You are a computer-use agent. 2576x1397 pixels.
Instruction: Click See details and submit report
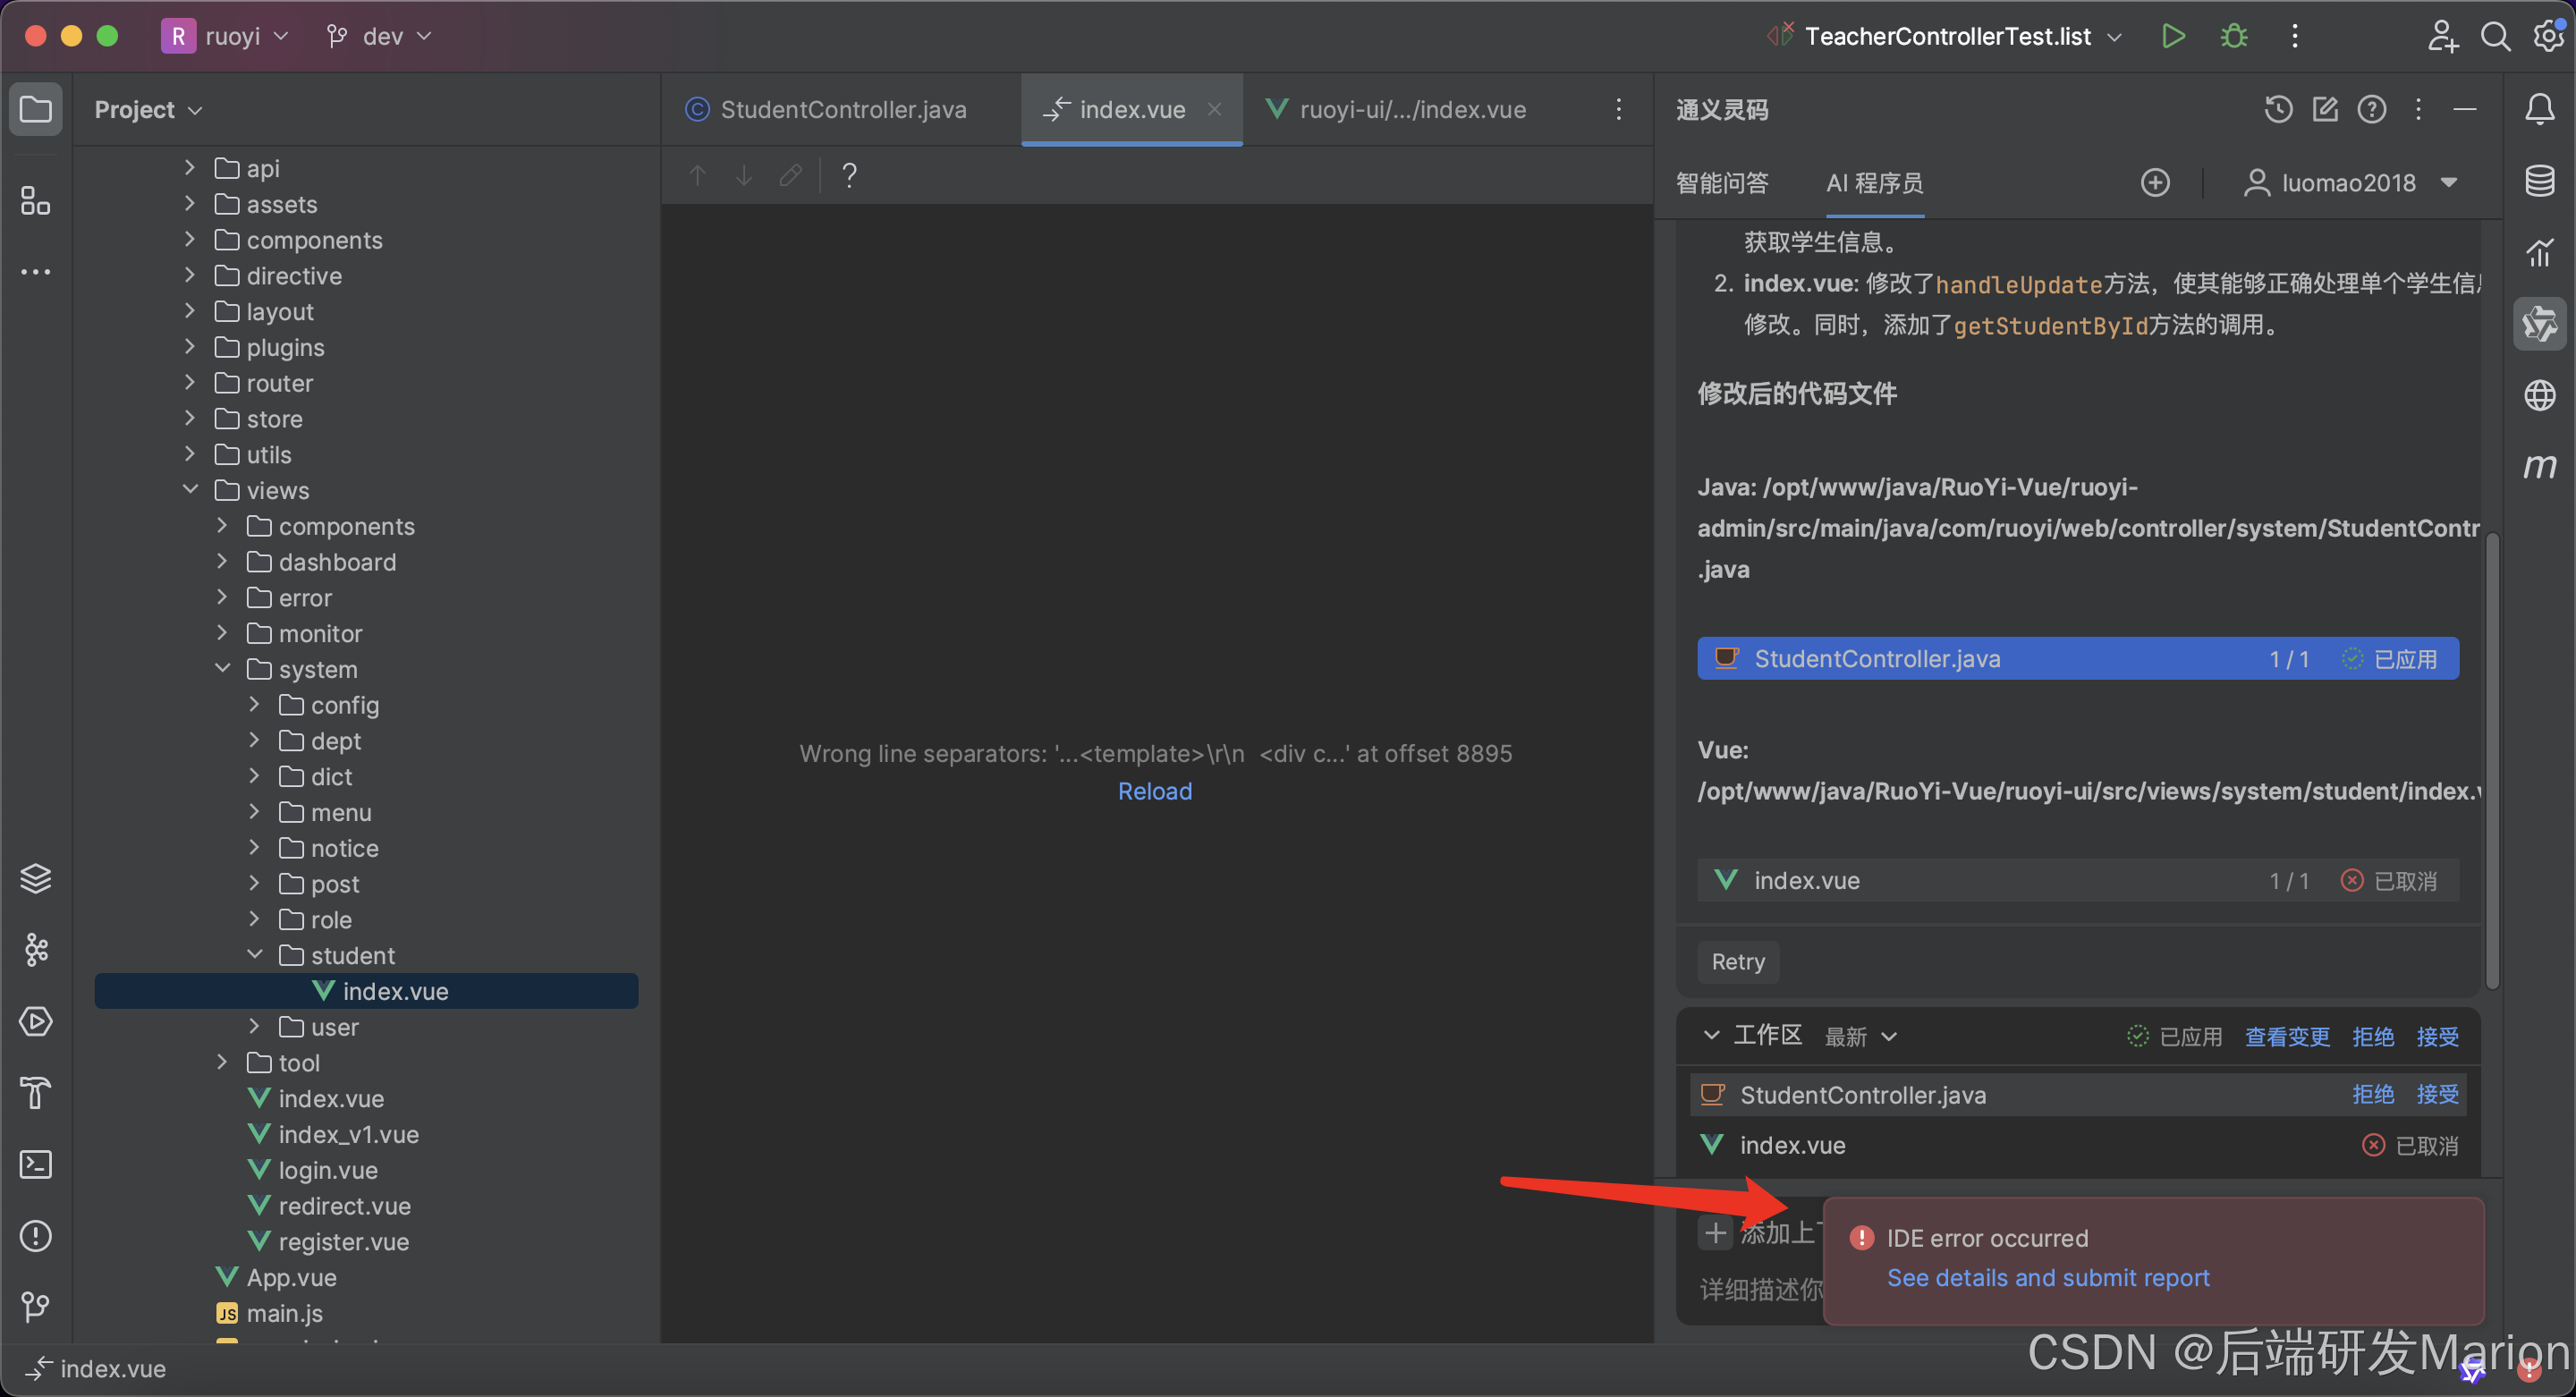2047,1277
